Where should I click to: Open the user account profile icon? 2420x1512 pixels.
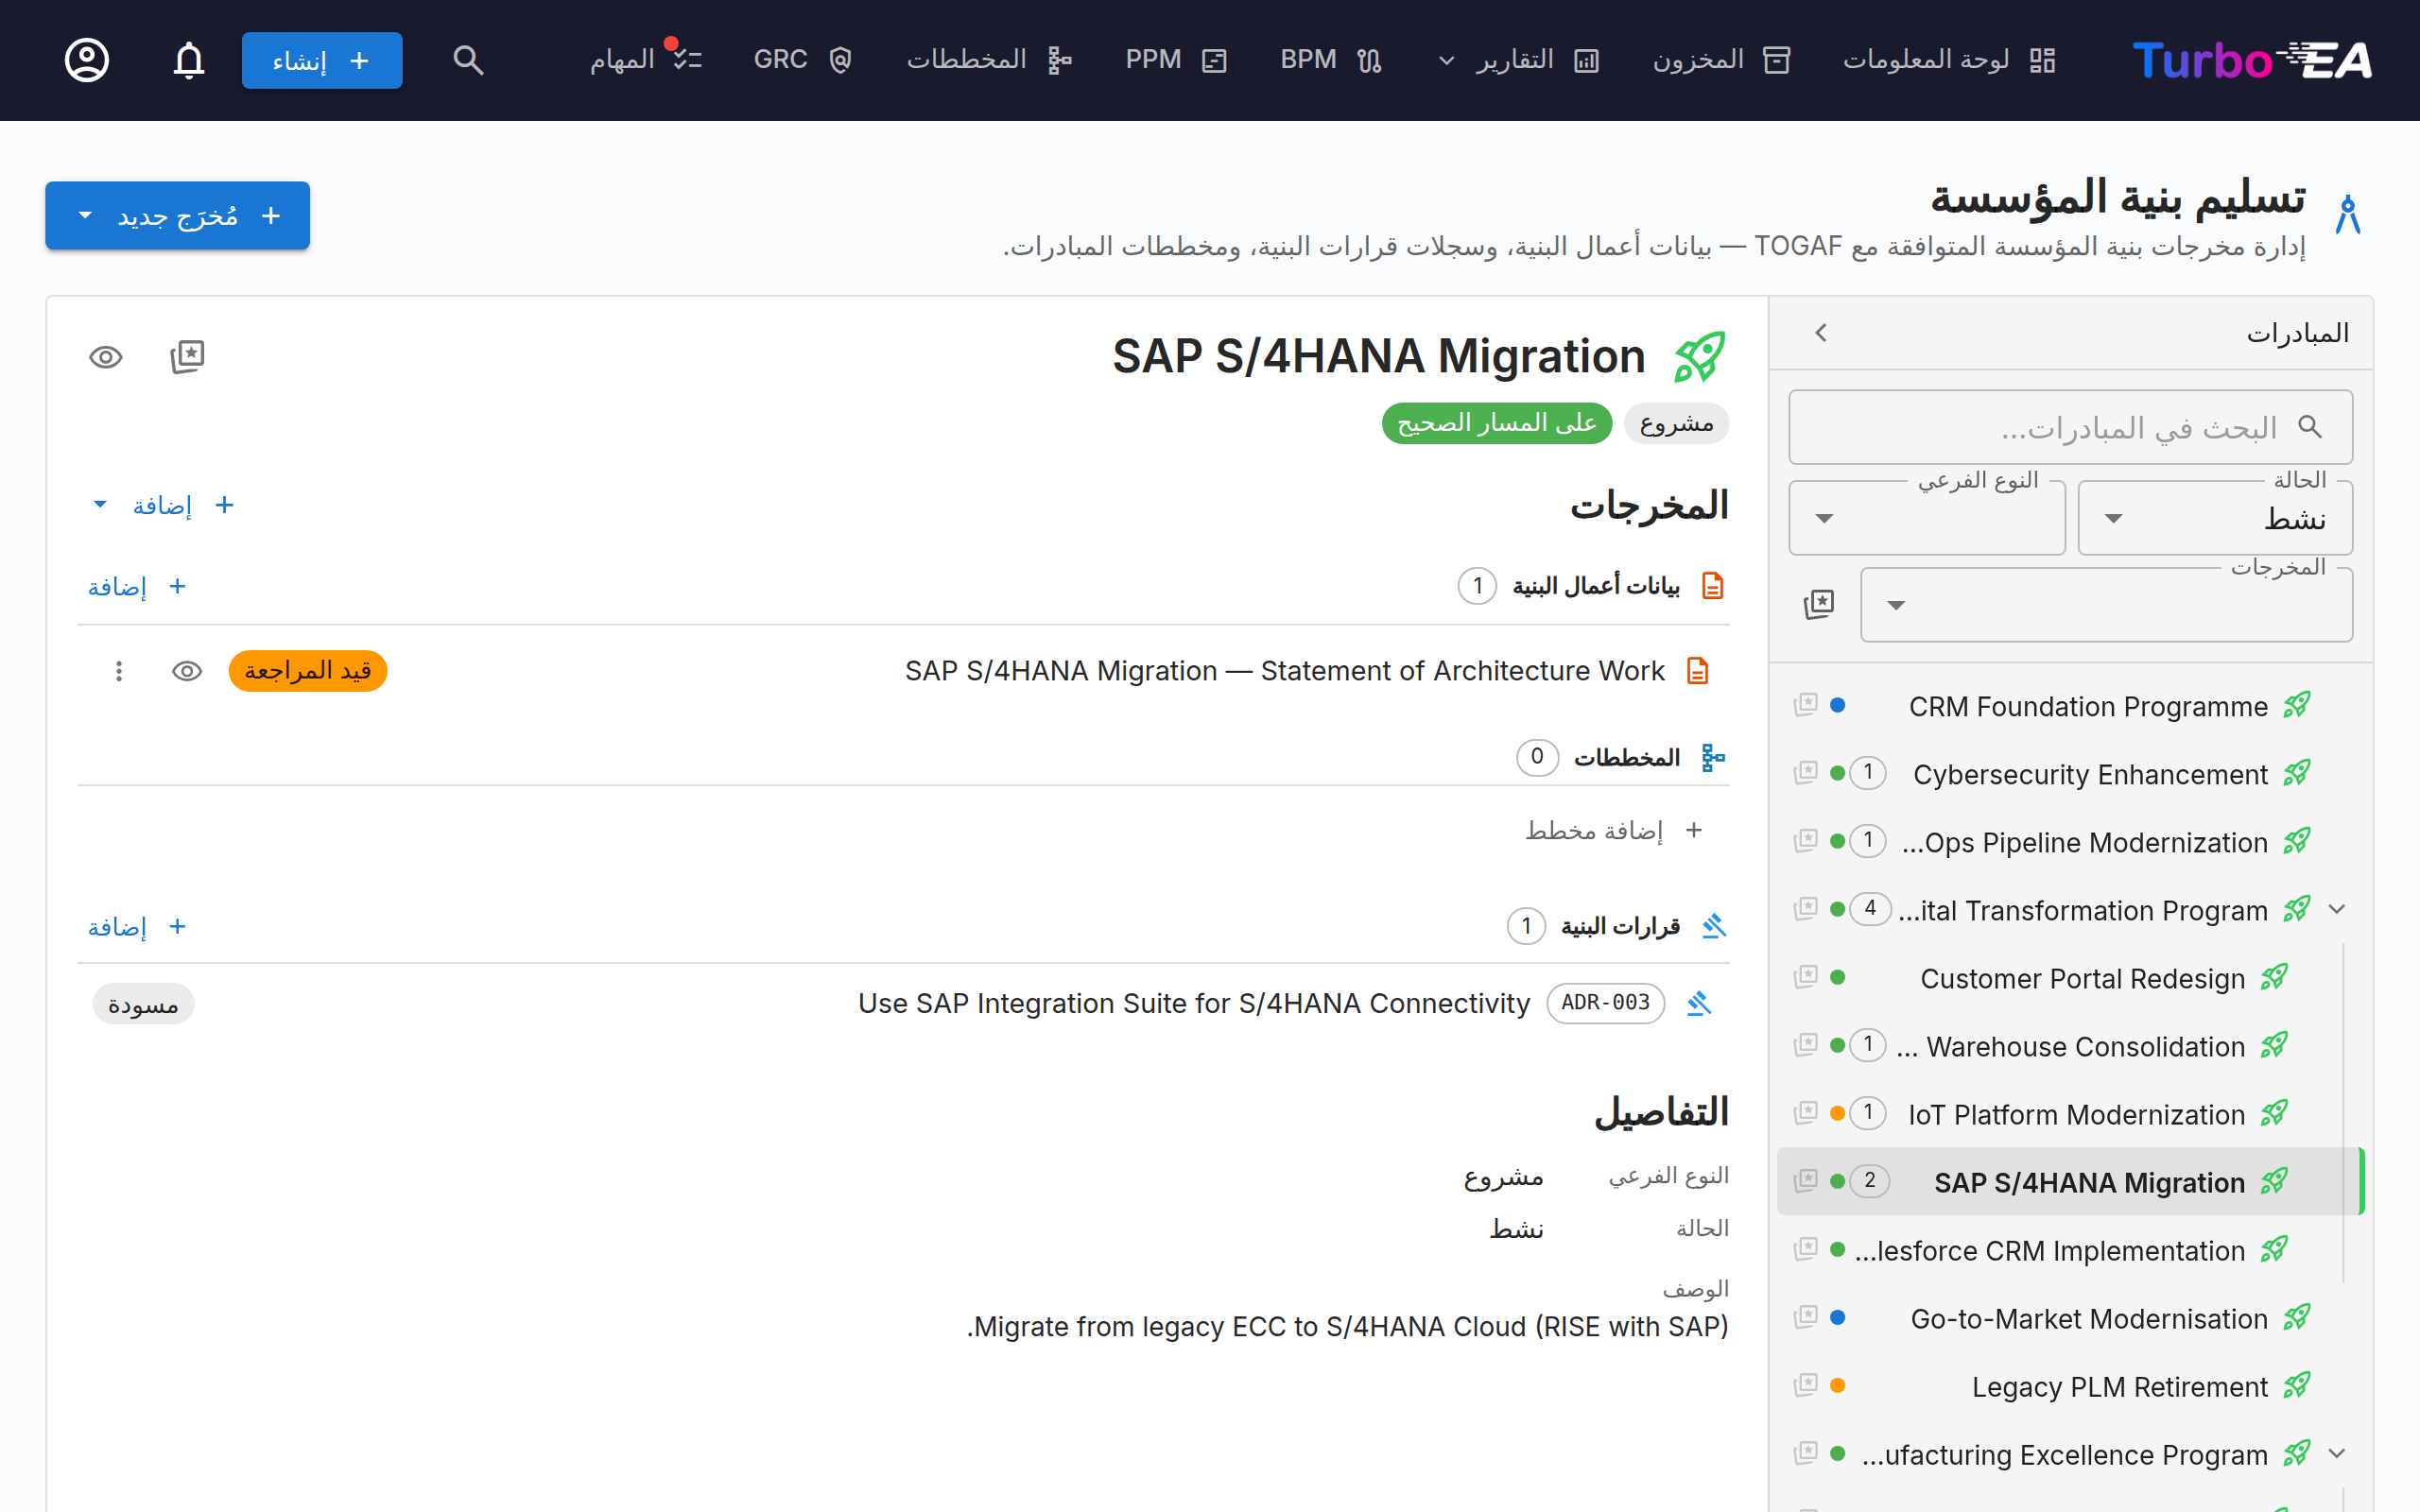point(87,60)
